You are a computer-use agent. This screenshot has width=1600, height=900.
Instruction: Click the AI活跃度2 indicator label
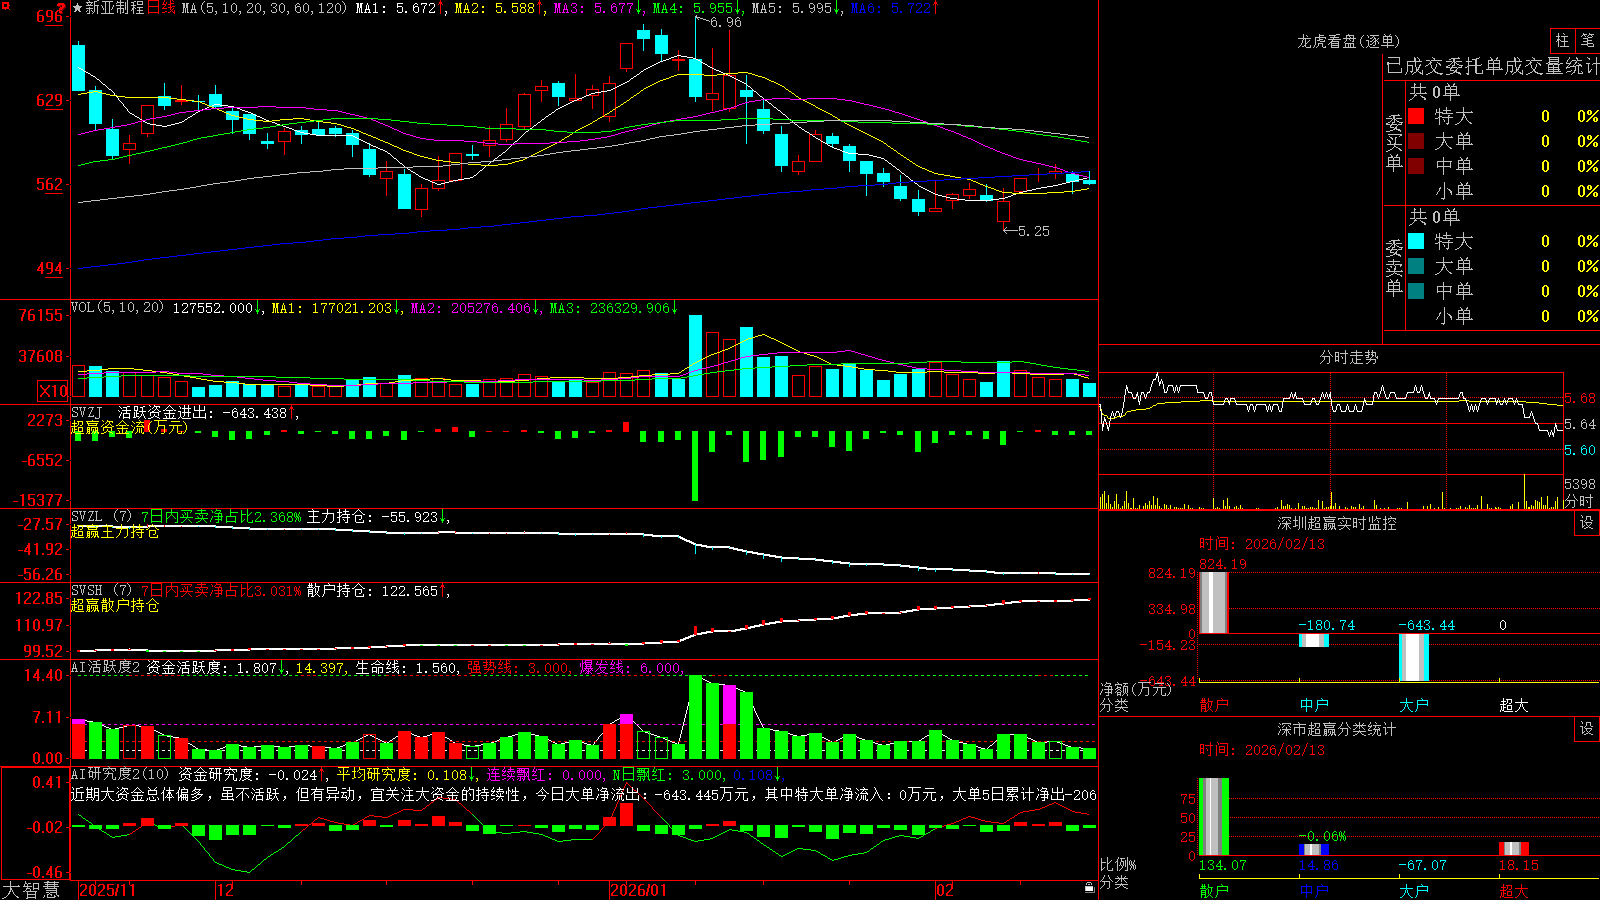[x=106, y=667]
